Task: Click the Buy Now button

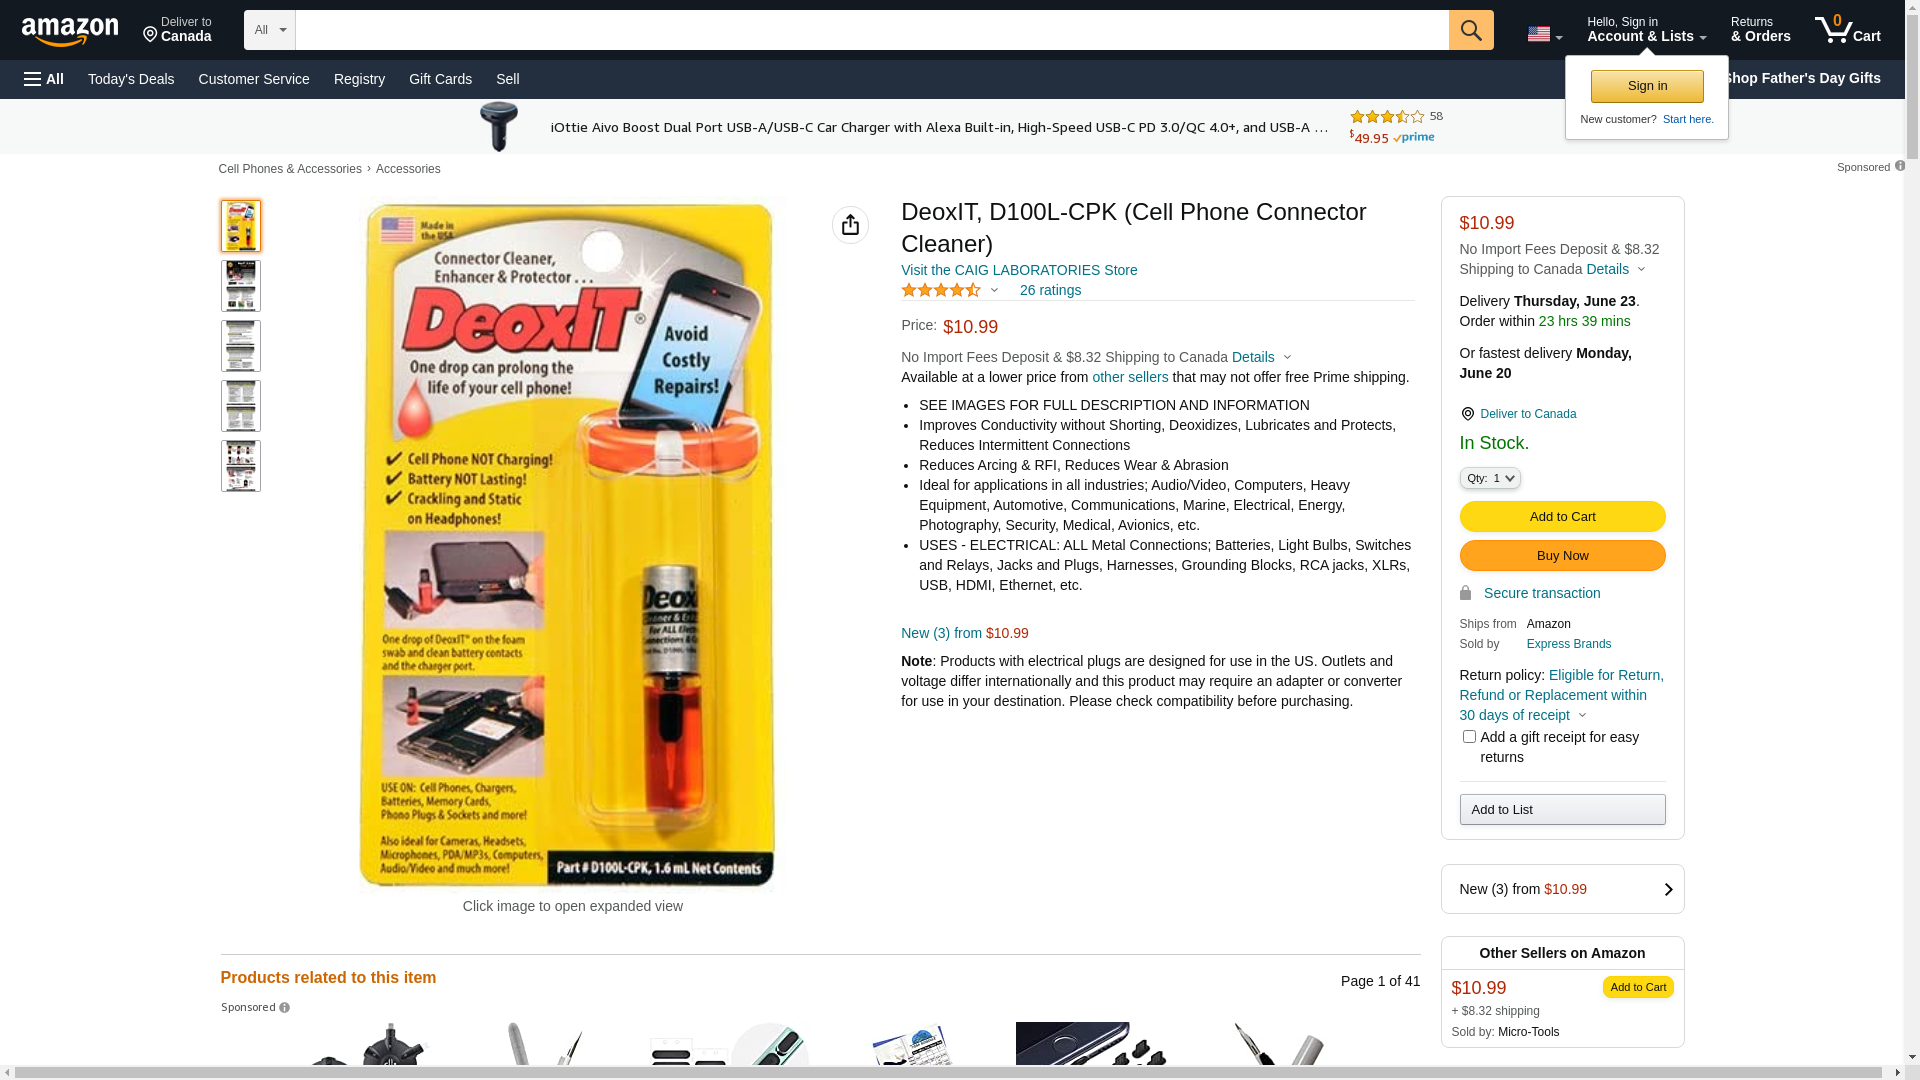Action: [1562, 556]
